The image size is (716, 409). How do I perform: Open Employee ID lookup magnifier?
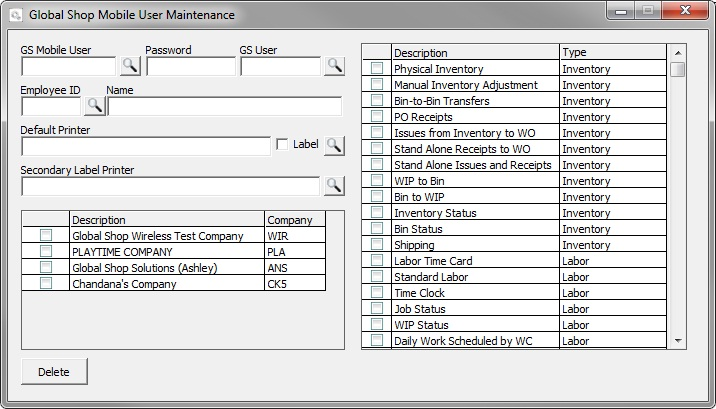click(95, 106)
